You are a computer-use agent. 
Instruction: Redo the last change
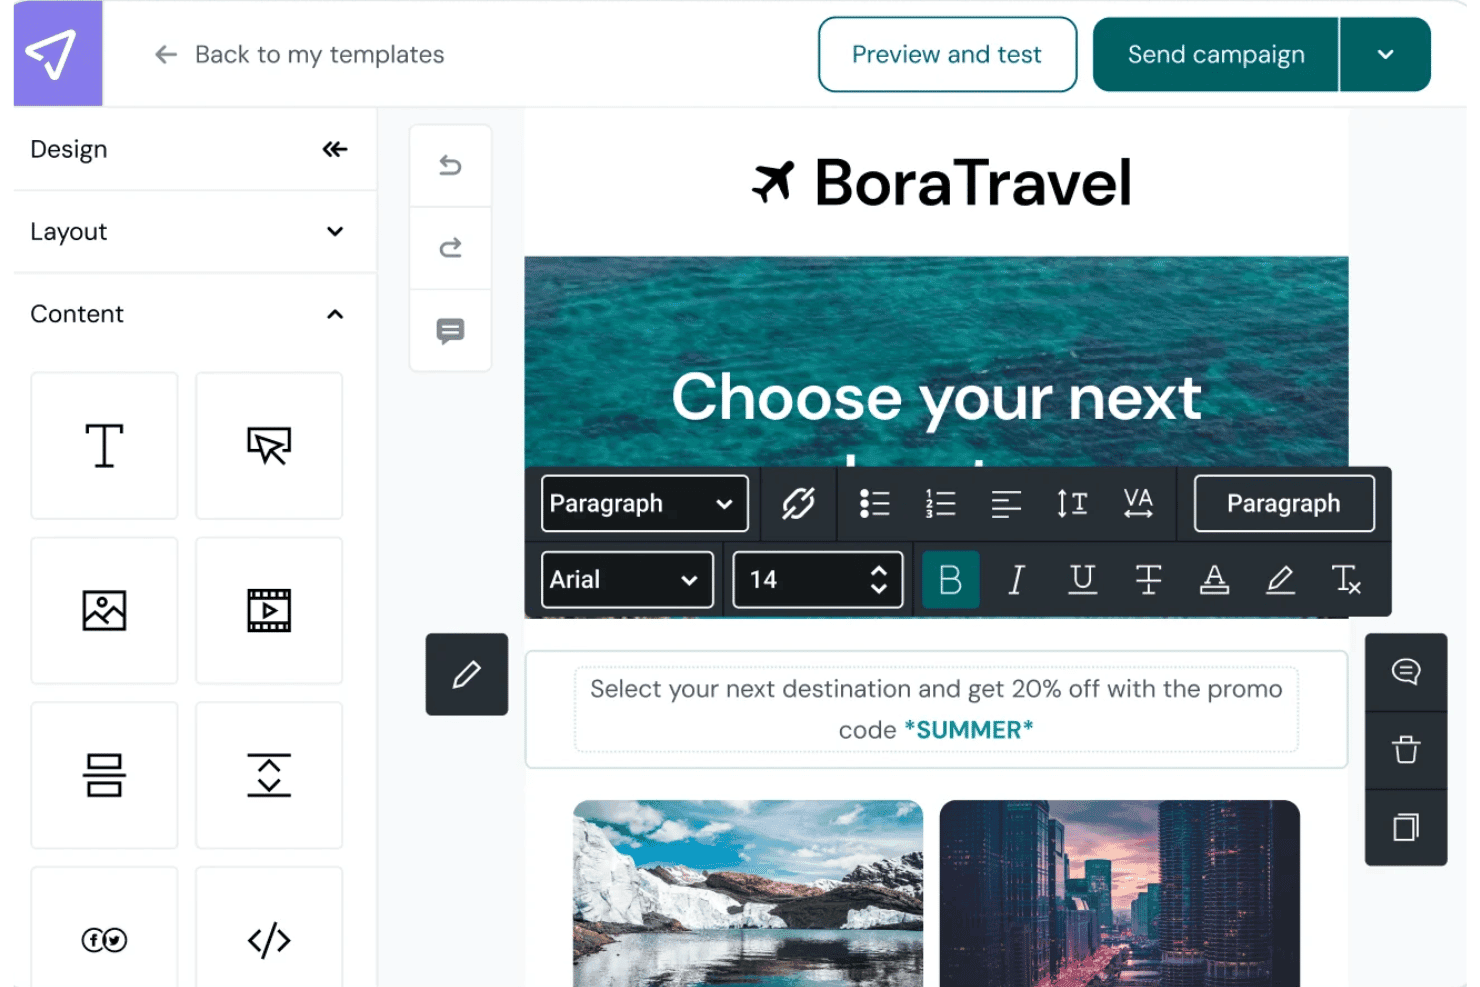pos(451,247)
